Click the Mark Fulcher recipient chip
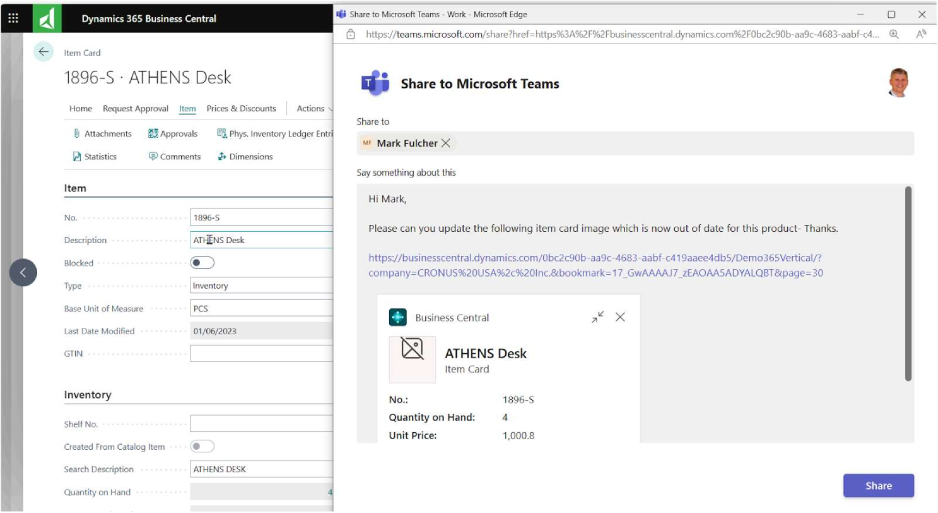This screenshot has height=513, width=938. tap(406, 143)
